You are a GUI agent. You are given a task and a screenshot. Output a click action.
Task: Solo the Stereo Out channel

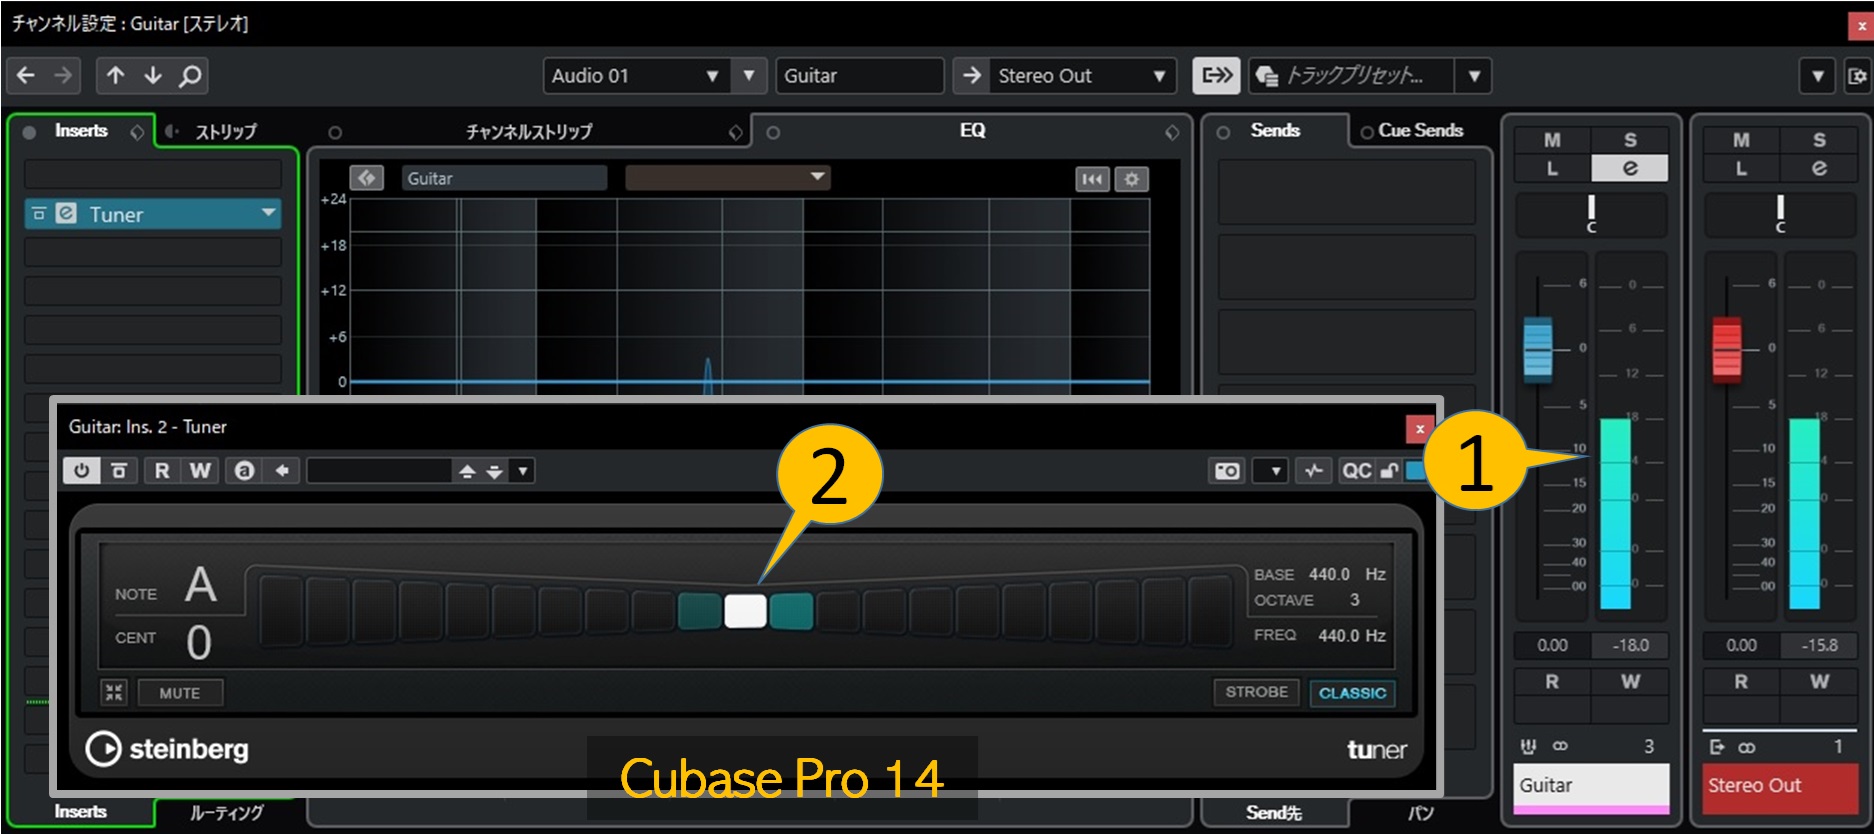click(1819, 140)
